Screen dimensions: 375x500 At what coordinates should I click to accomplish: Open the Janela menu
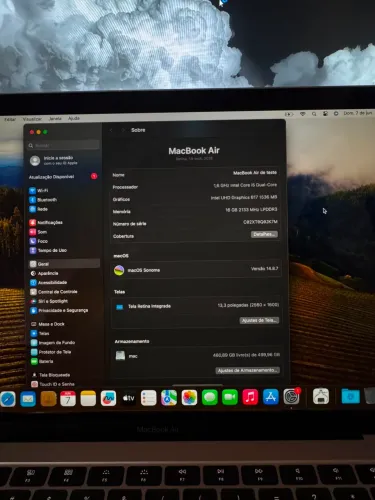click(55, 118)
